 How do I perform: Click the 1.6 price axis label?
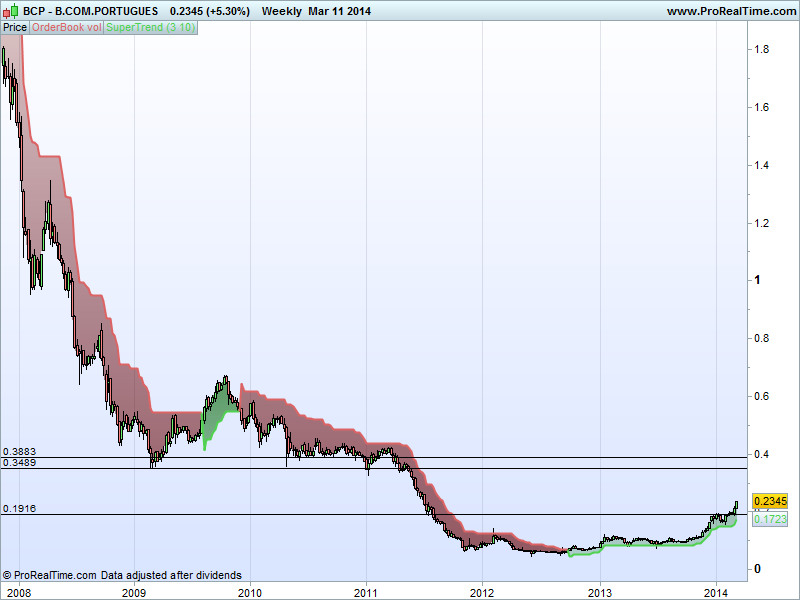[762, 107]
